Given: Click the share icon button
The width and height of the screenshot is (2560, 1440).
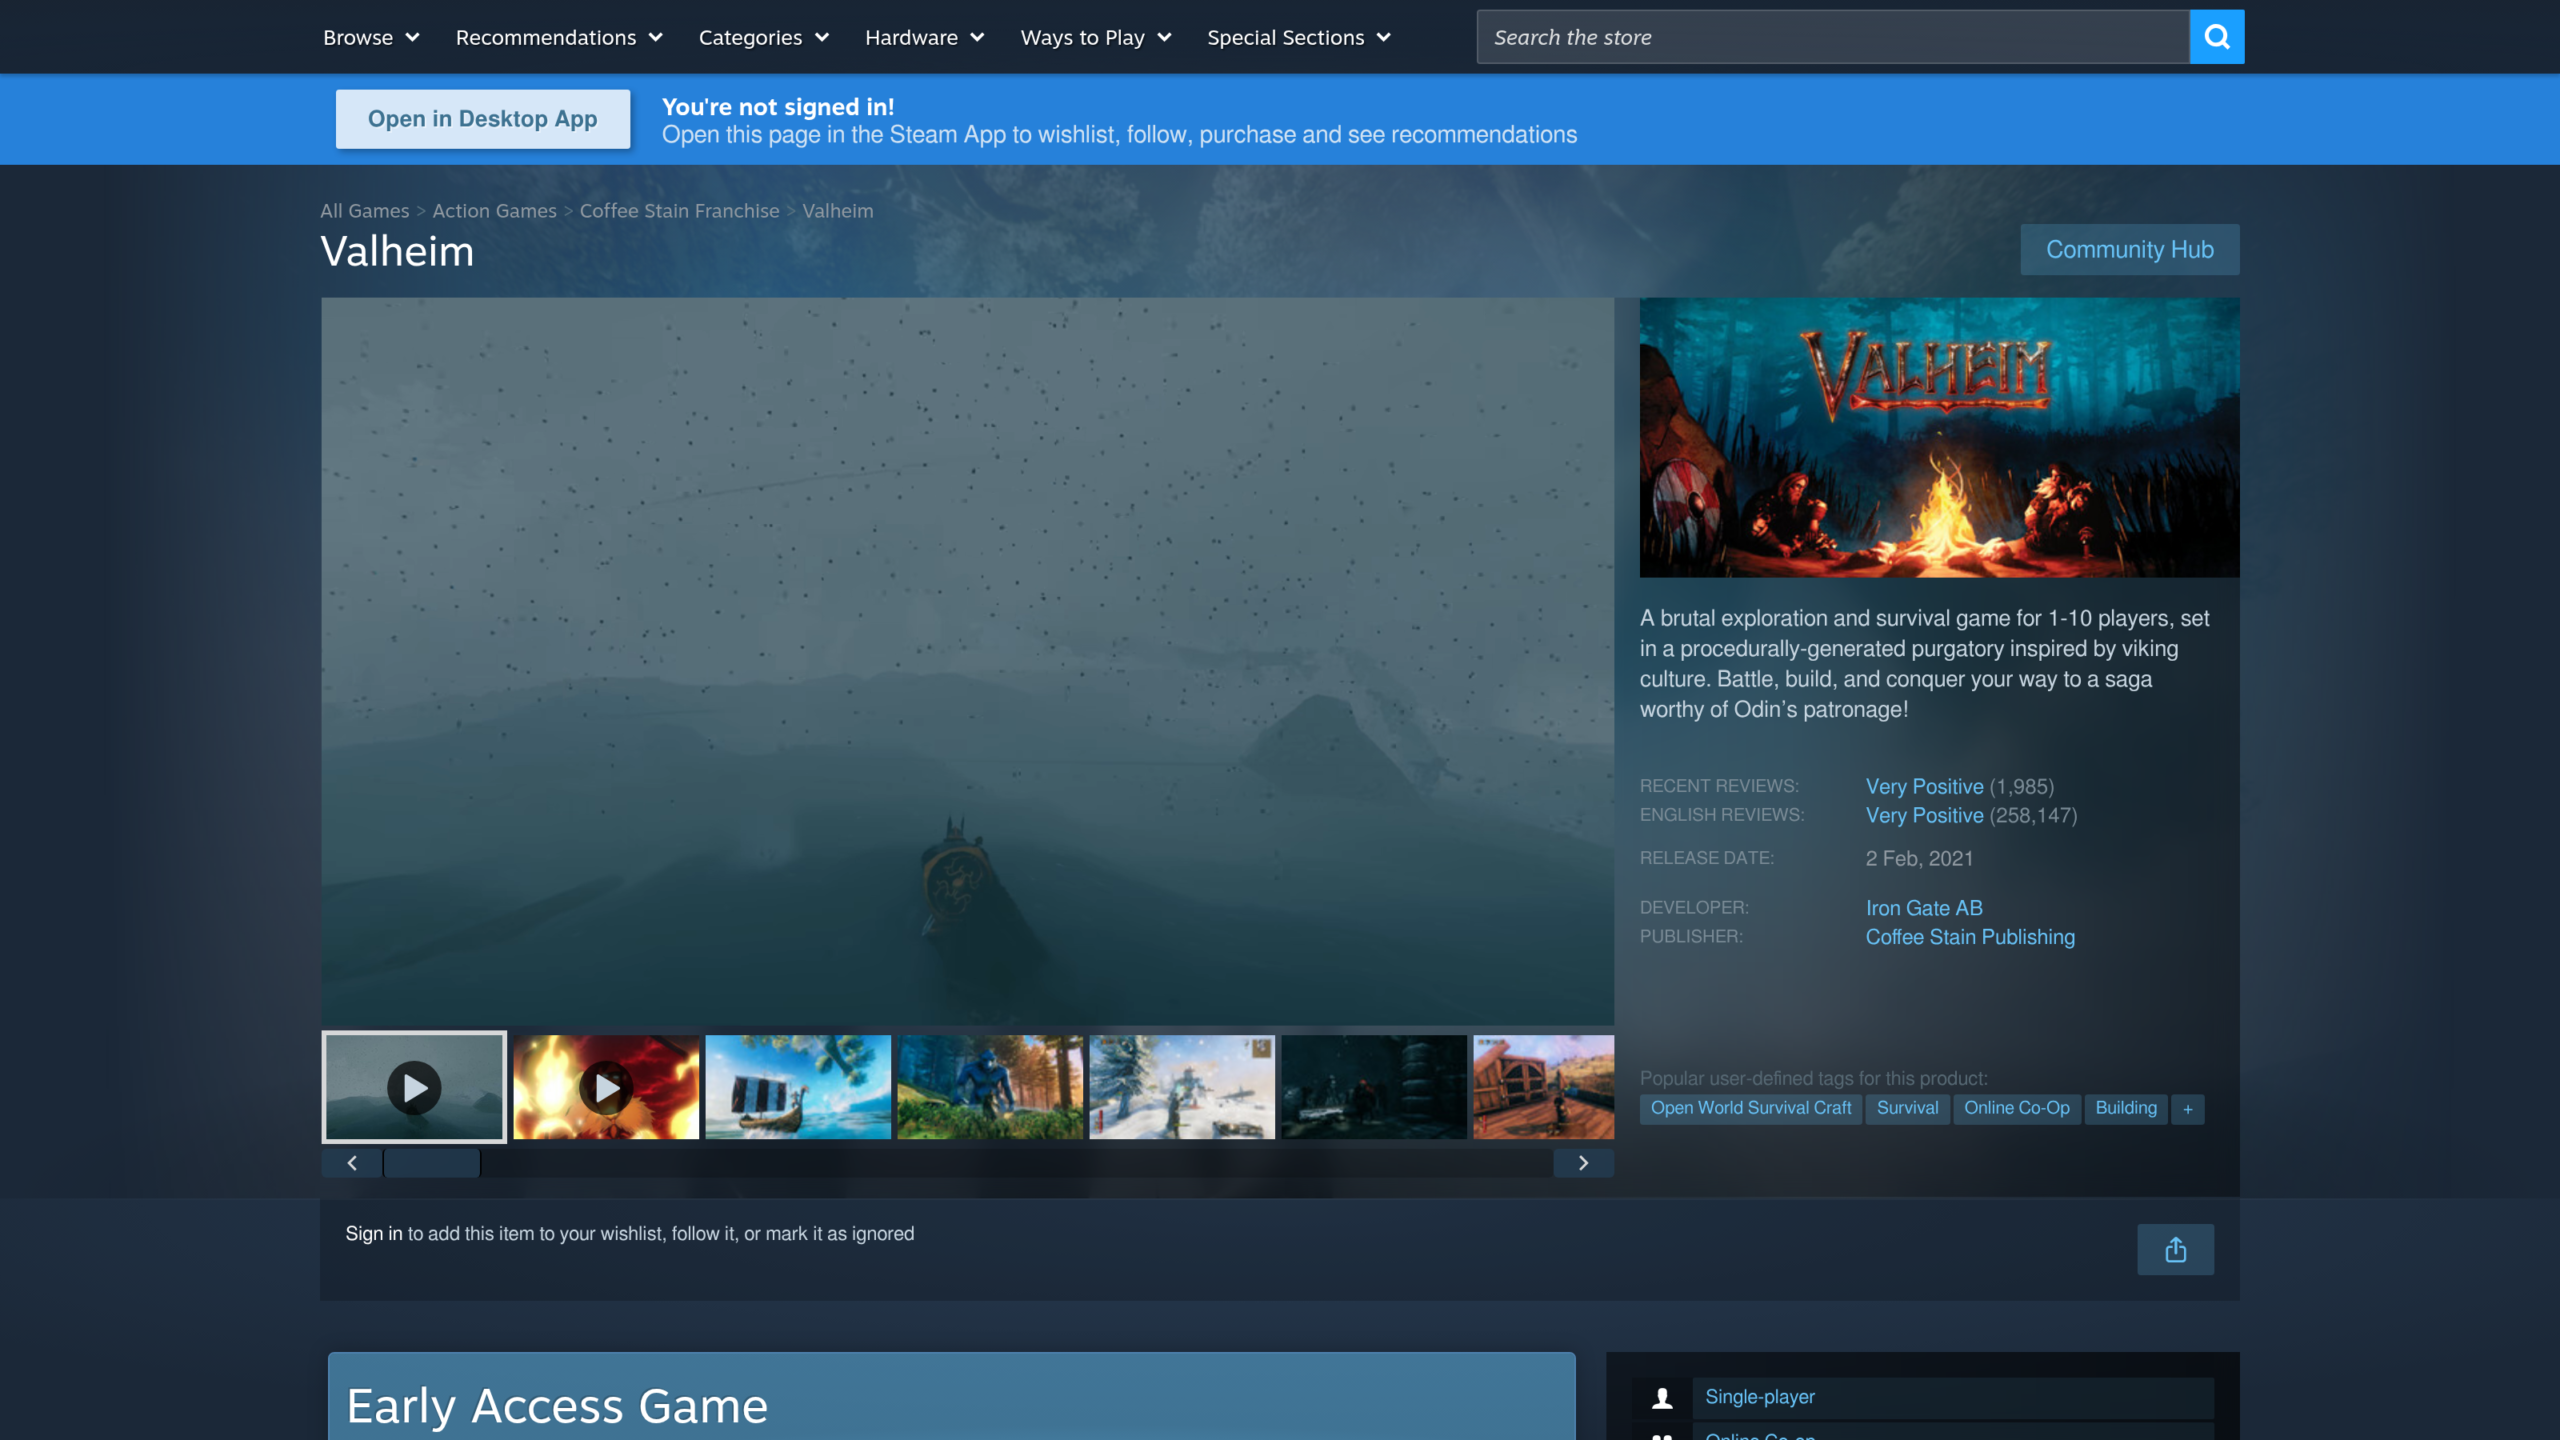Looking at the screenshot, I should tap(2175, 1249).
